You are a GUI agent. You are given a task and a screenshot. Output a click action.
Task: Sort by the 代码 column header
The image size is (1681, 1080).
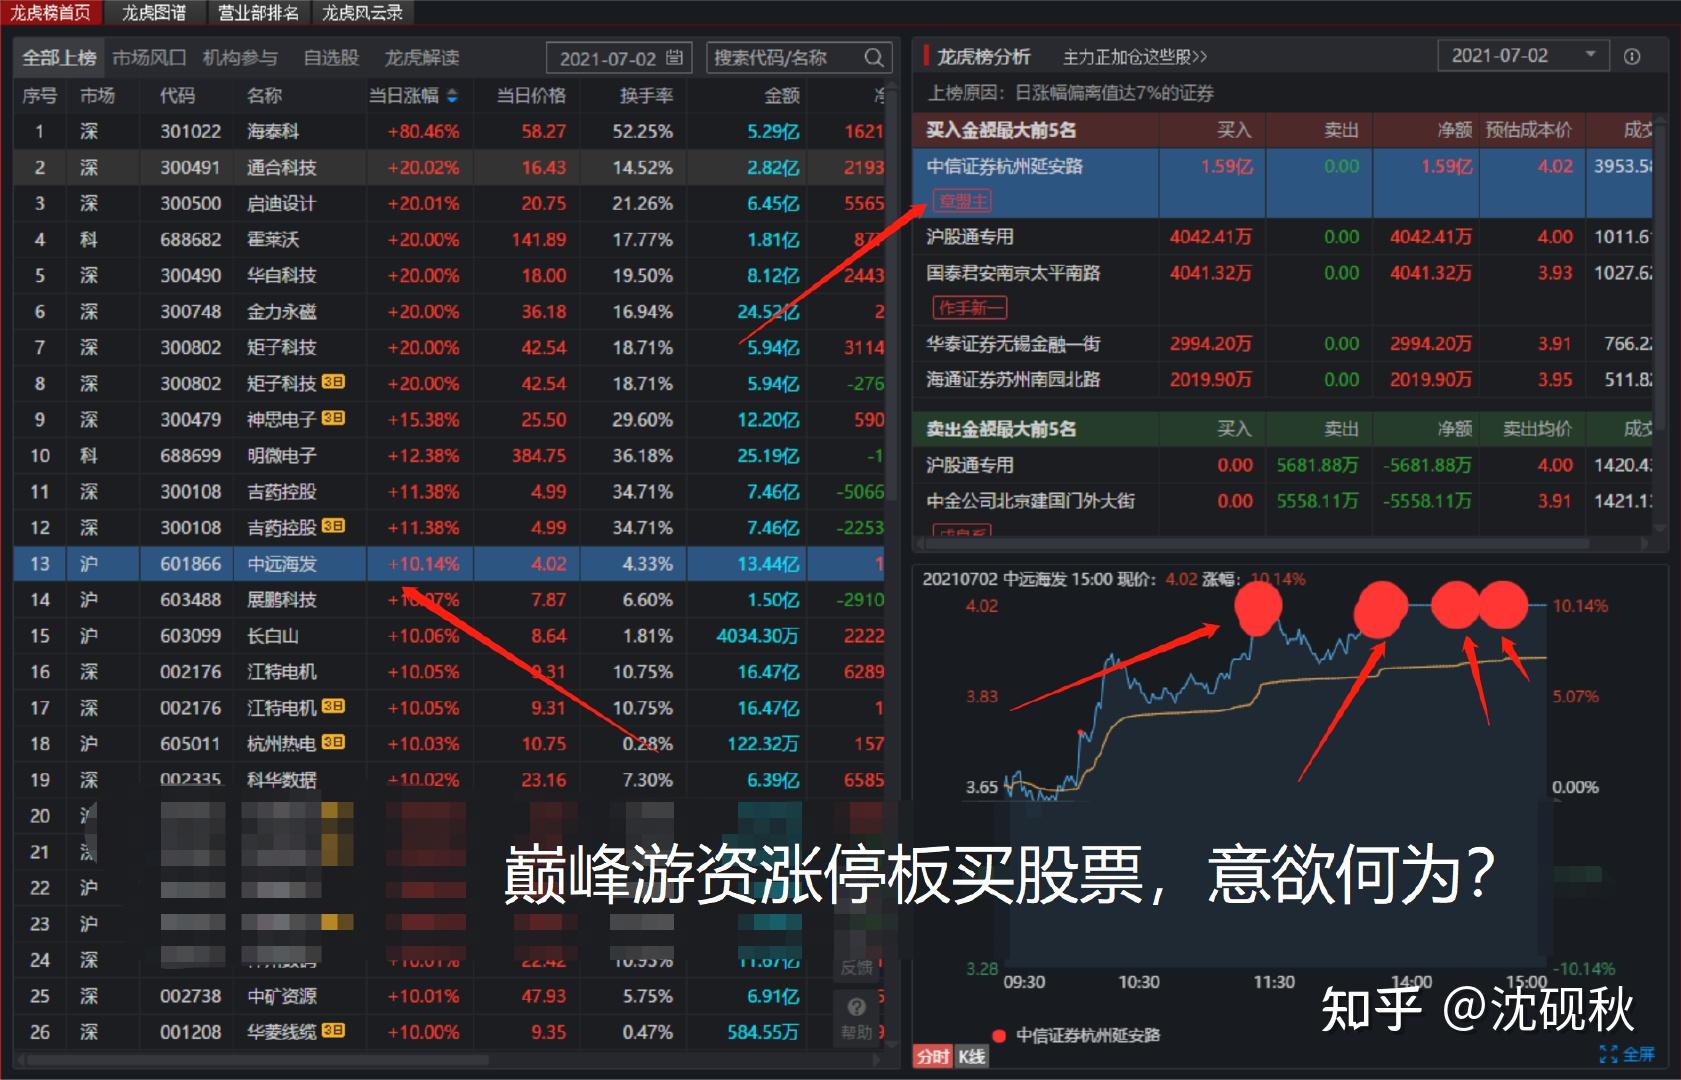[177, 96]
